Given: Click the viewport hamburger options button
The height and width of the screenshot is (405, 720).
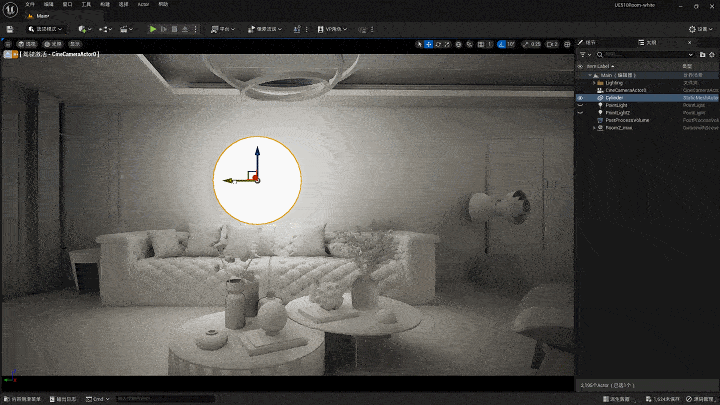Looking at the screenshot, I should [9, 44].
